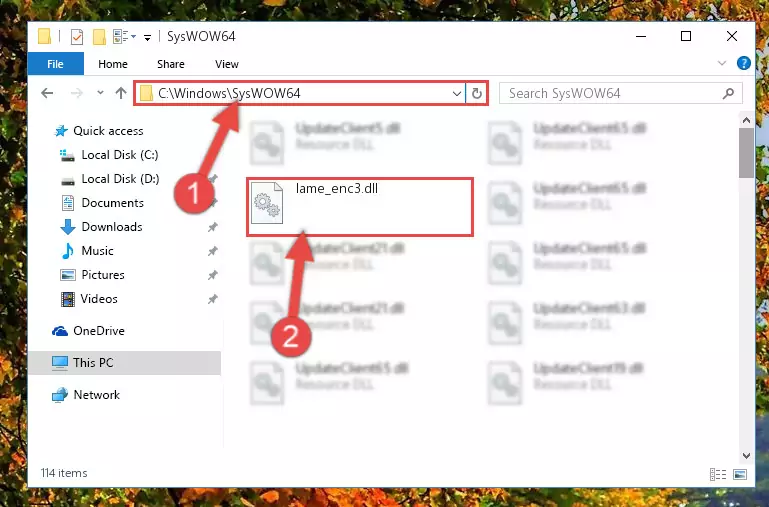Viewport: 769px width, 507px height.
Task: Click the lame_enc3.dll gear file icon
Action: 267,203
